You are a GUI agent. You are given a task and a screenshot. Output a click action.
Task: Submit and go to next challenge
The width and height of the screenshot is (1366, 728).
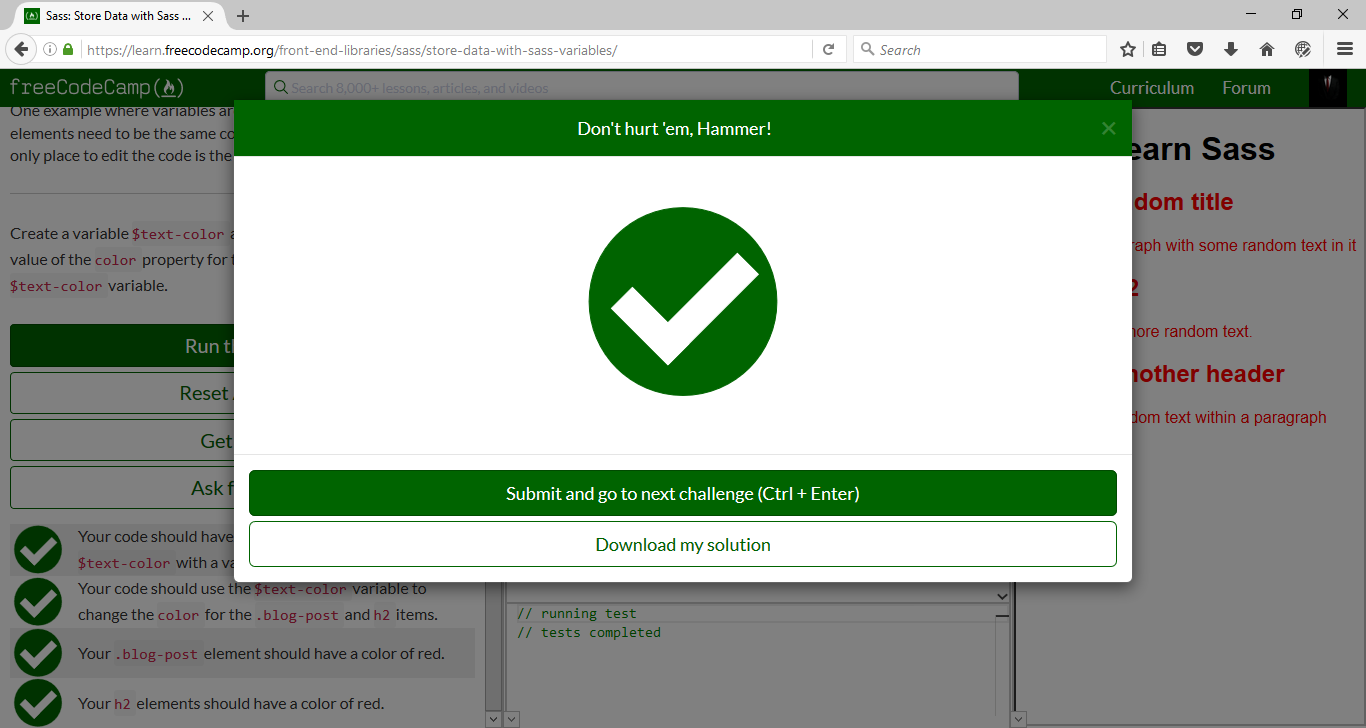pos(683,493)
